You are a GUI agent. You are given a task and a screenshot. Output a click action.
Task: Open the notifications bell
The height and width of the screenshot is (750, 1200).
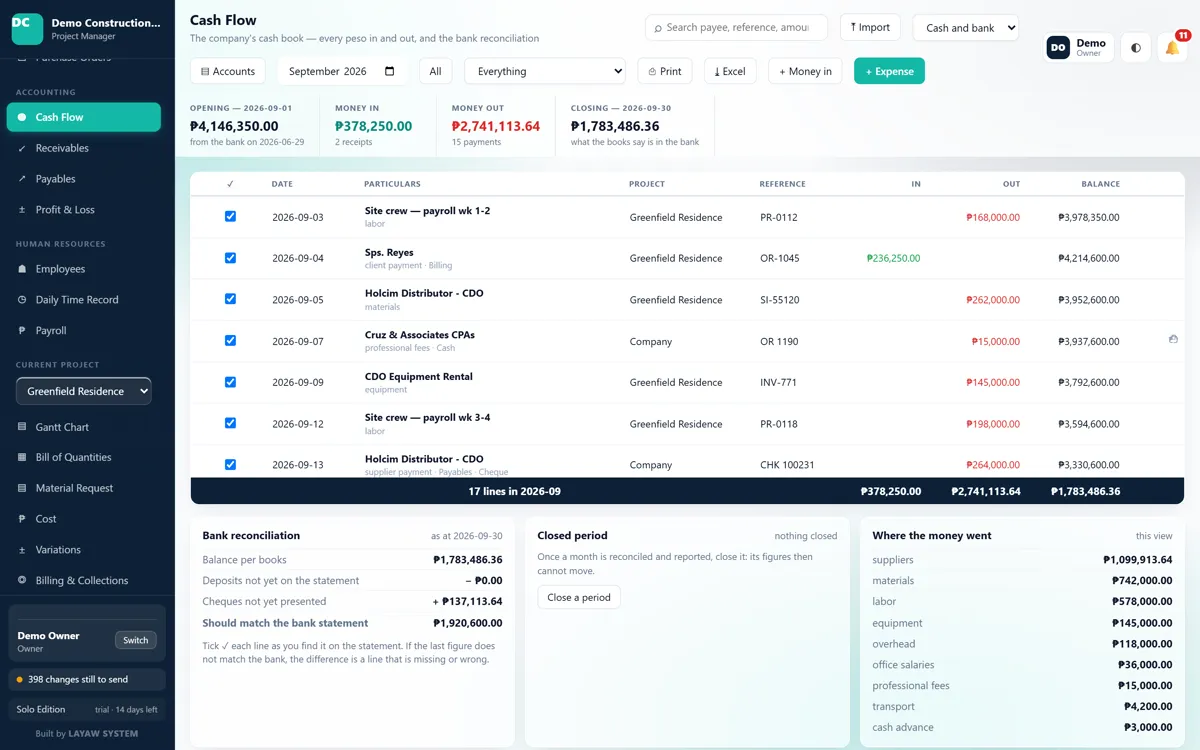coord(1172,47)
